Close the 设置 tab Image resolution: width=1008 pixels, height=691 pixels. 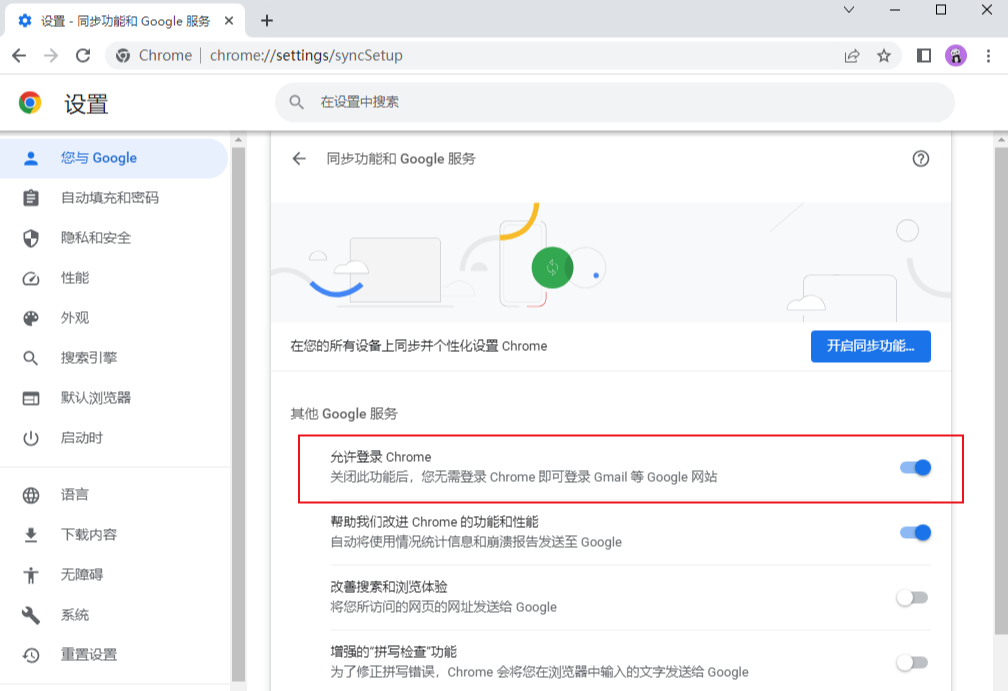coord(229,21)
